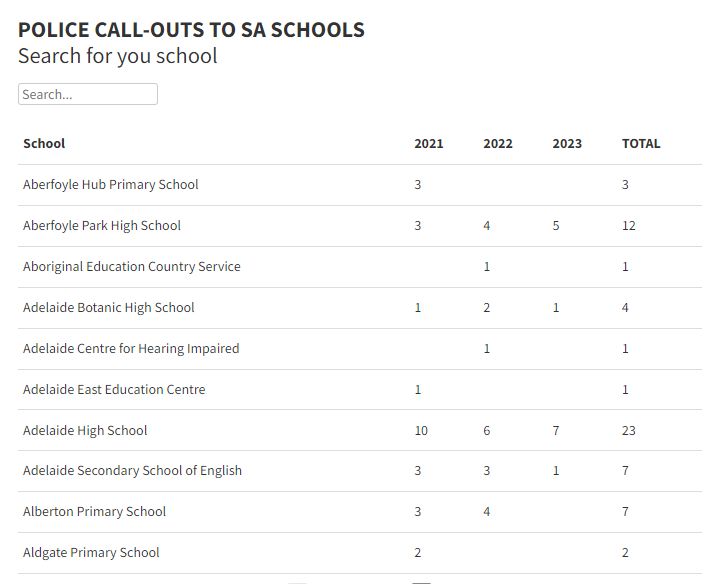Sort by the 2022 column header
This screenshot has width=728, height=584.
coord(497,143)
